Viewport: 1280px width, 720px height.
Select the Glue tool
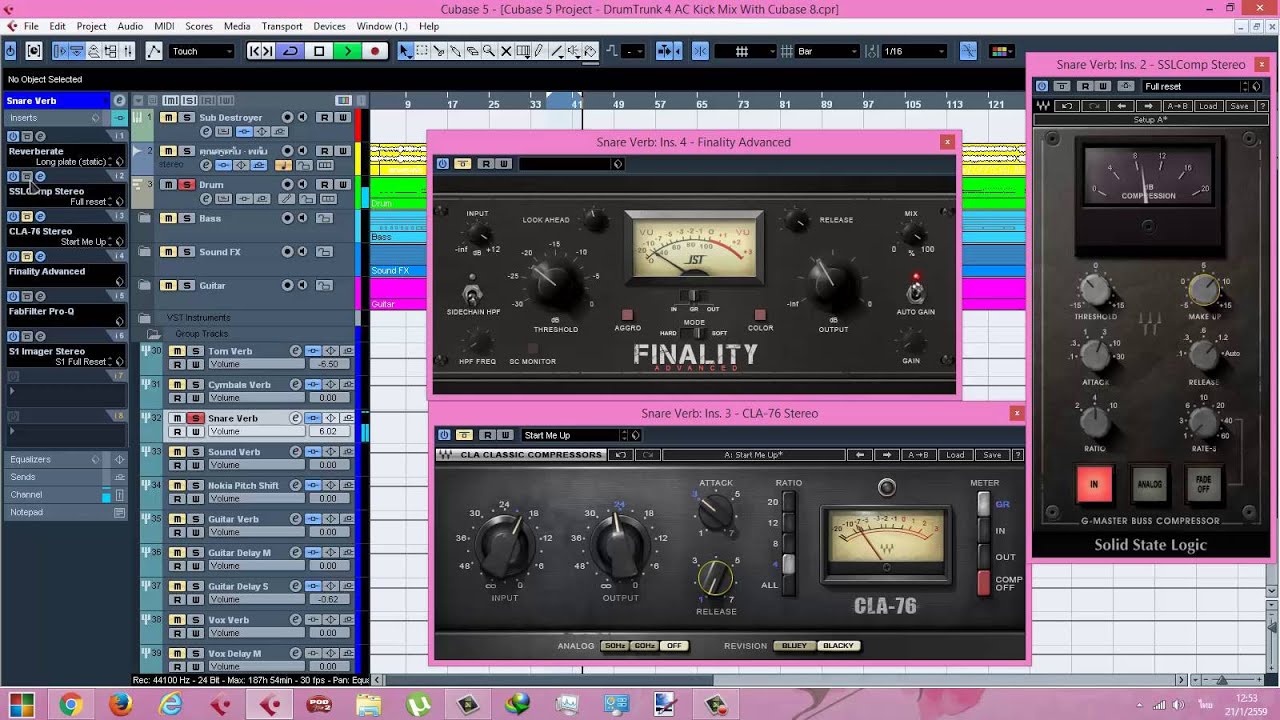point(456,51)
